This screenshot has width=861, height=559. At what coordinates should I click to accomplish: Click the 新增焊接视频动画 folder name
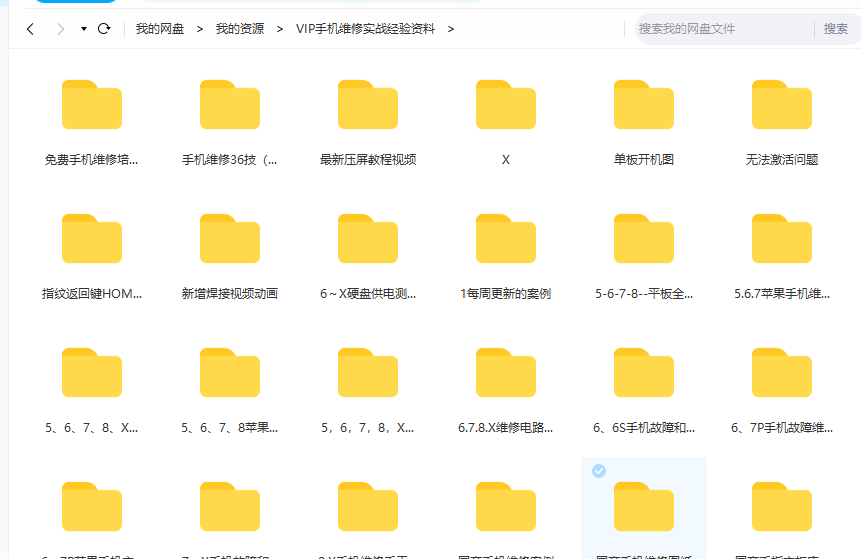[230, 294]
